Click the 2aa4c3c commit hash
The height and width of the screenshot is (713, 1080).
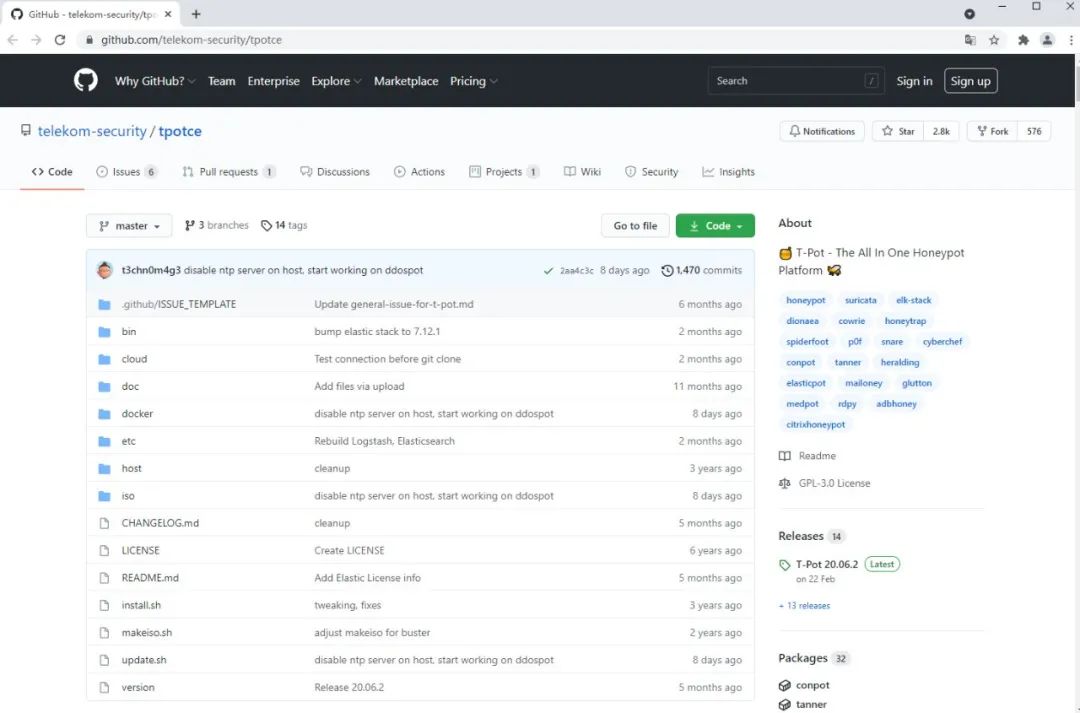(x=577, y=271)
